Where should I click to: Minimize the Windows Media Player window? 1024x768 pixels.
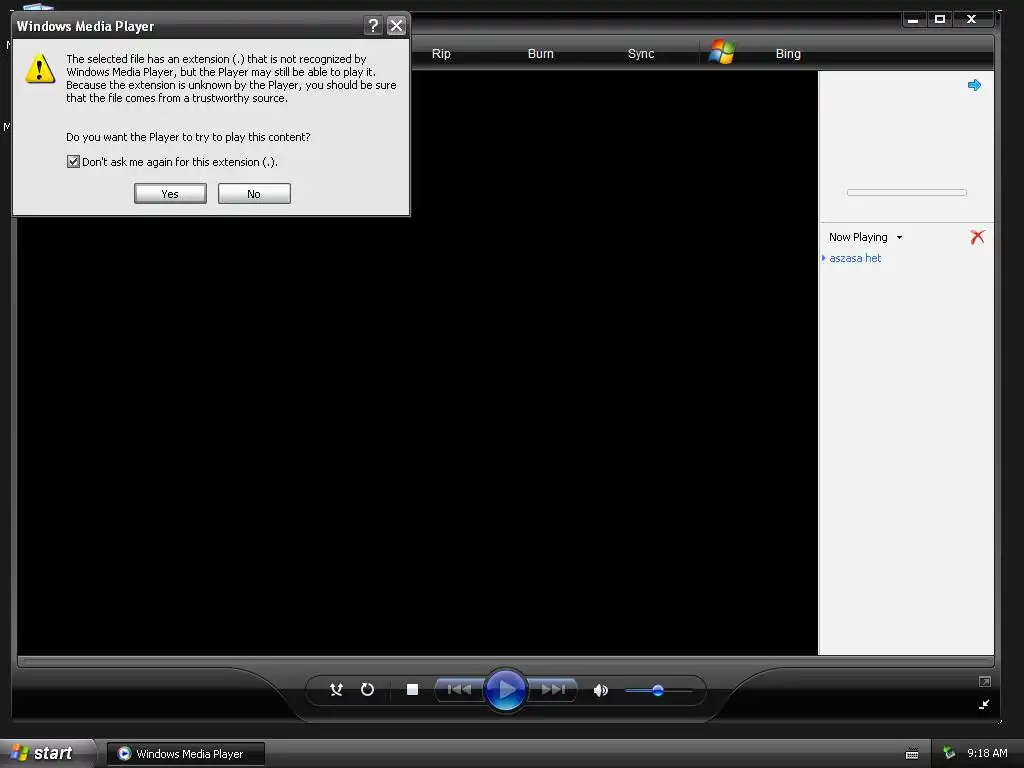pos(913,19)
